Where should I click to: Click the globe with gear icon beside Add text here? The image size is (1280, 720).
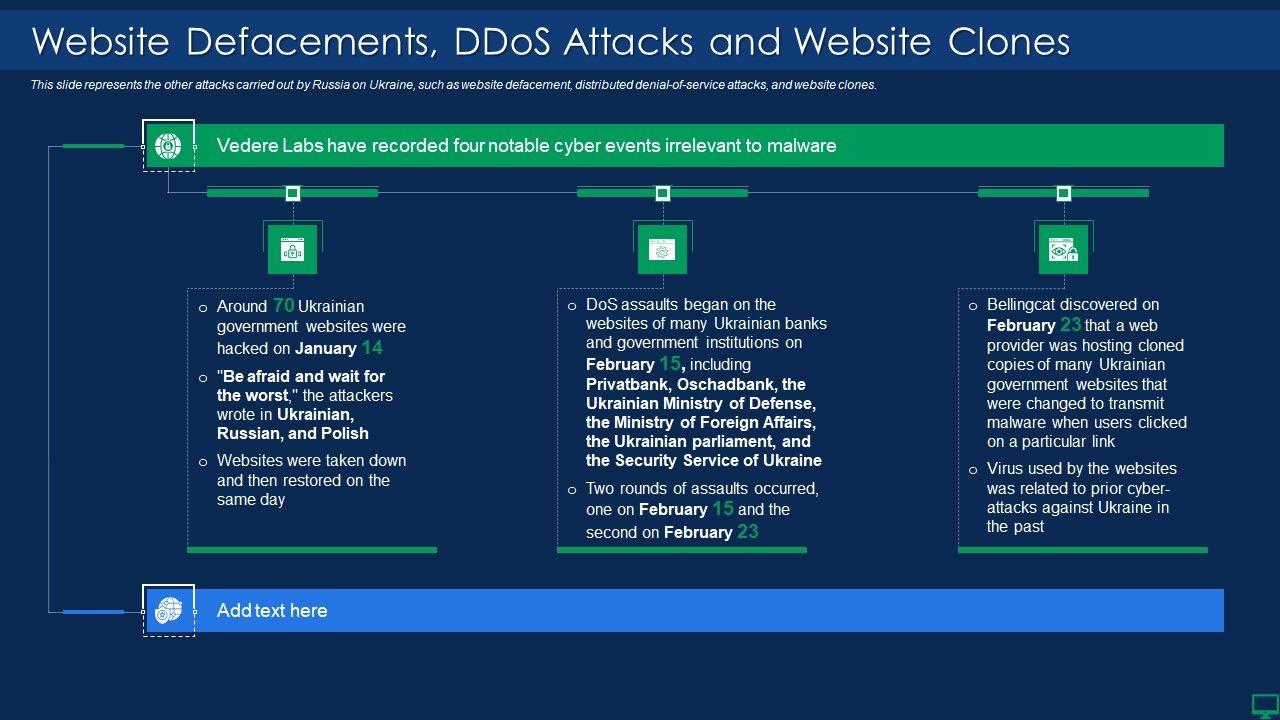(x=168, y=610)
